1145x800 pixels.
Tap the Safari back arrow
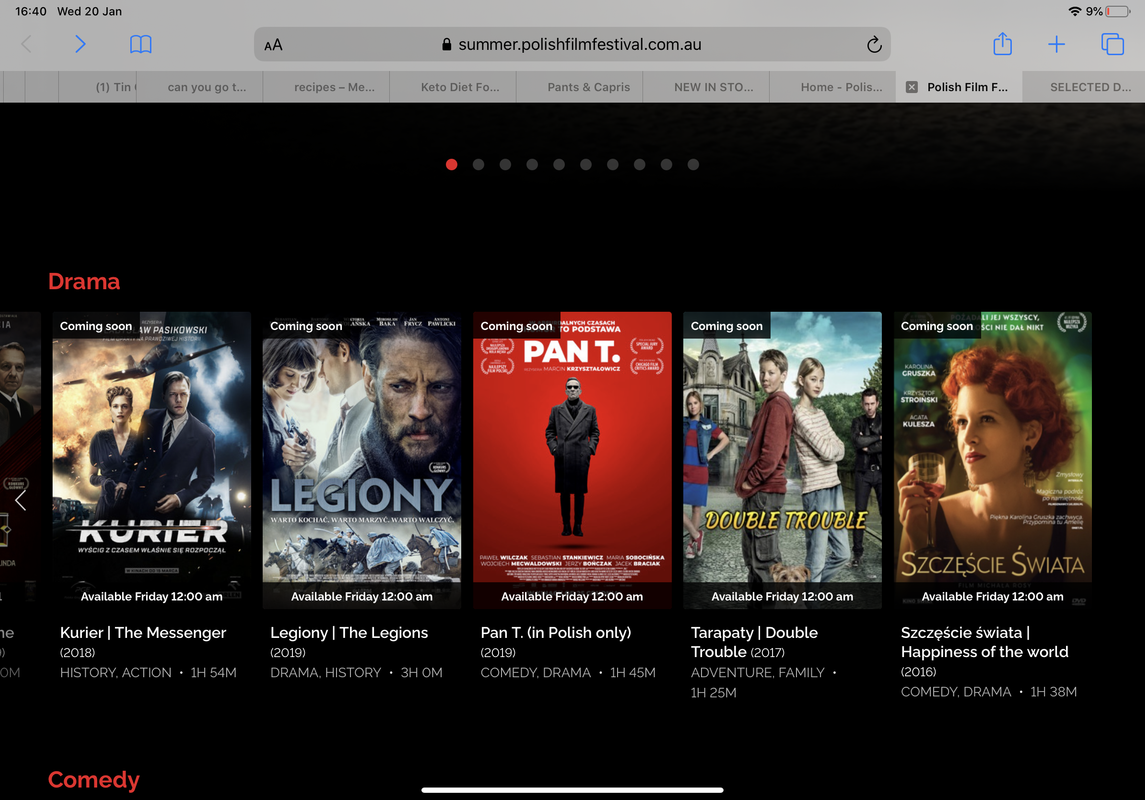pos(27,45)
